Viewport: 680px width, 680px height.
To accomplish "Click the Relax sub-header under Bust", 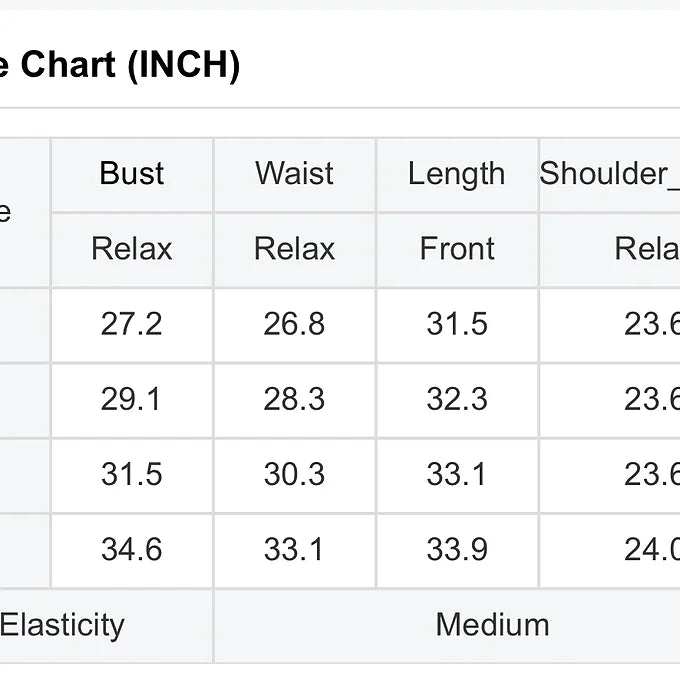I will point(132,249).
